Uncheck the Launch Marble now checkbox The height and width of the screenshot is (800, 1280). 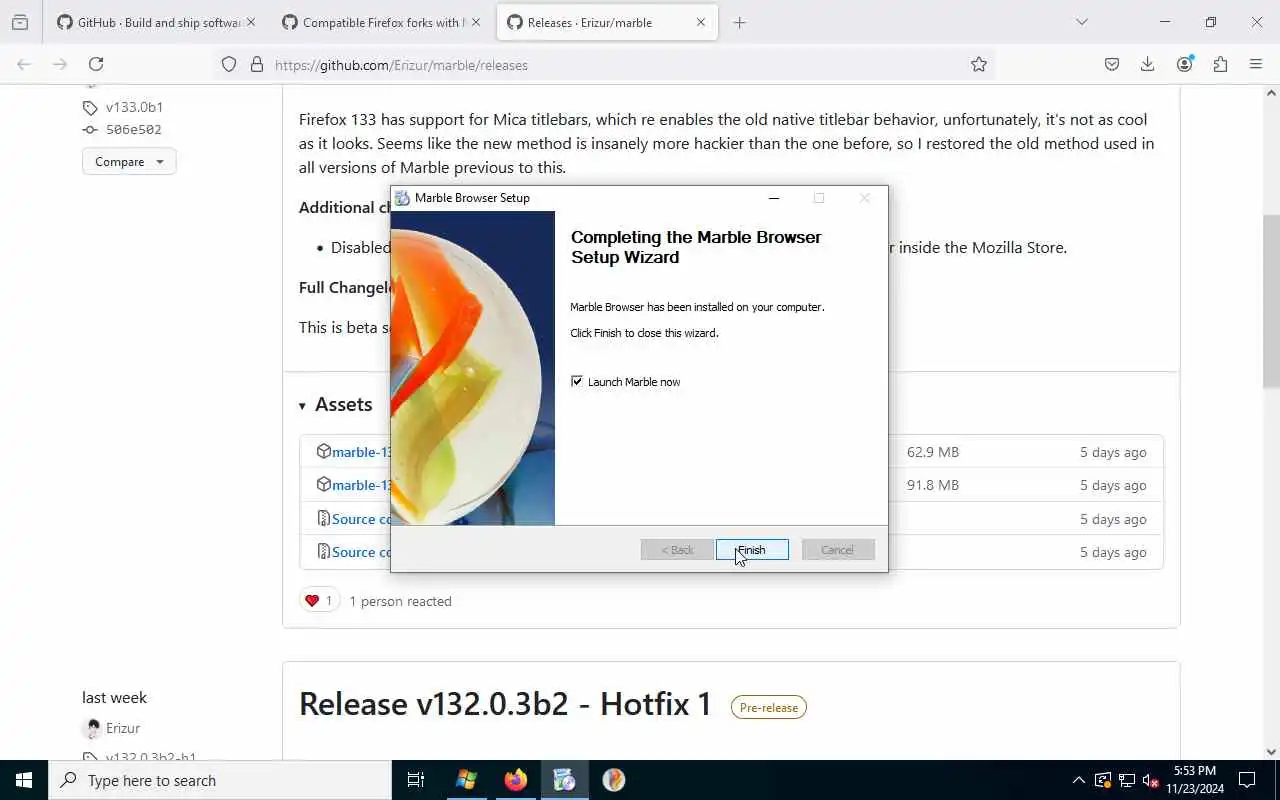[x=577, y=381]
